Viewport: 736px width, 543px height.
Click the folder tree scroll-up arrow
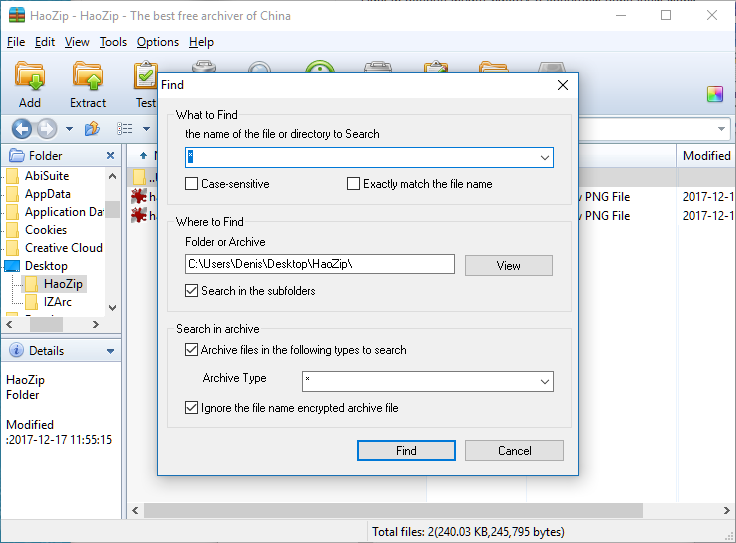(112, 176)
